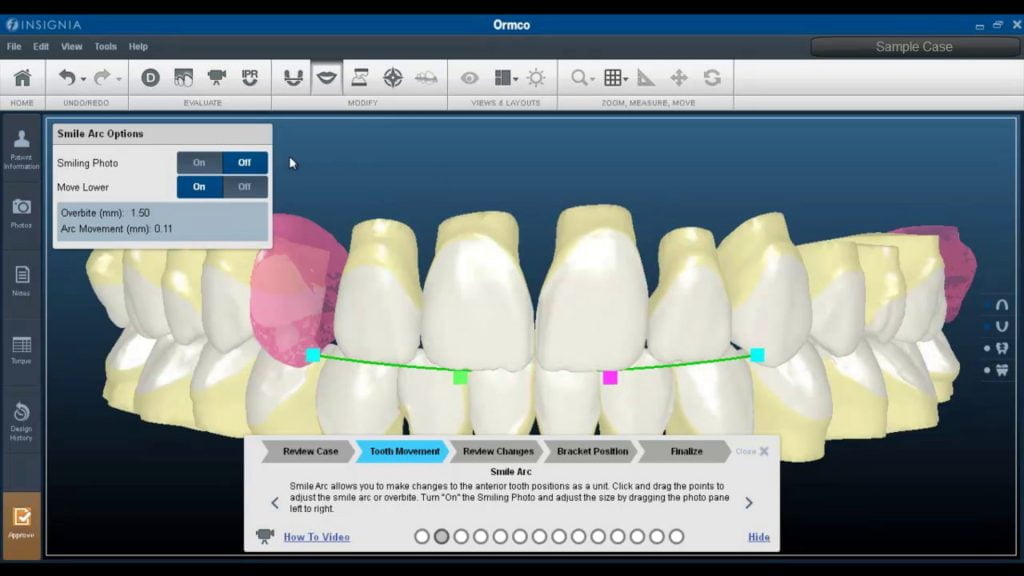Click the Hide link in wizard panel
Screen dimensions: 1024x576
click(759, 537)
